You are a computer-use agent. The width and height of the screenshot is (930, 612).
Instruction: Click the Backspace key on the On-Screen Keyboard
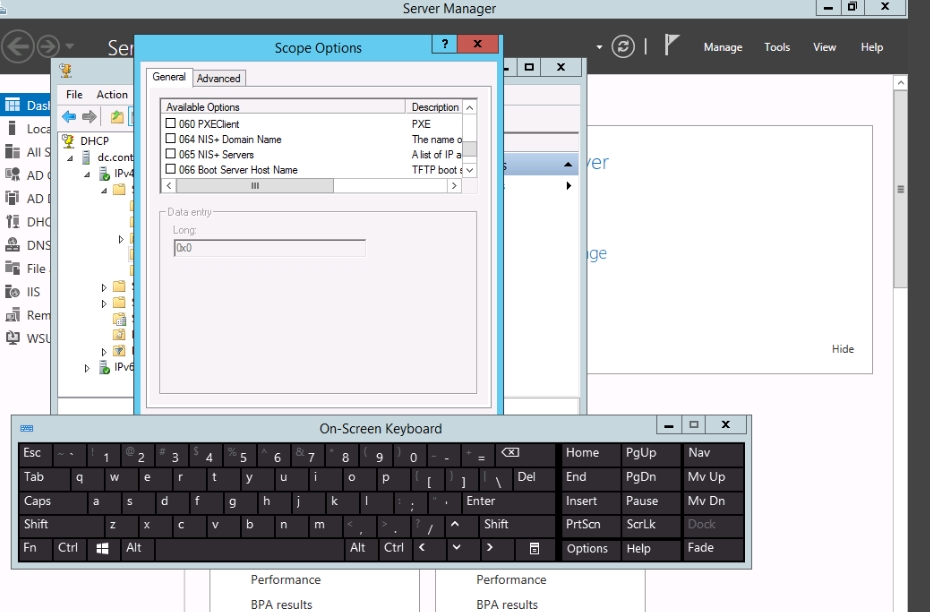525,453
